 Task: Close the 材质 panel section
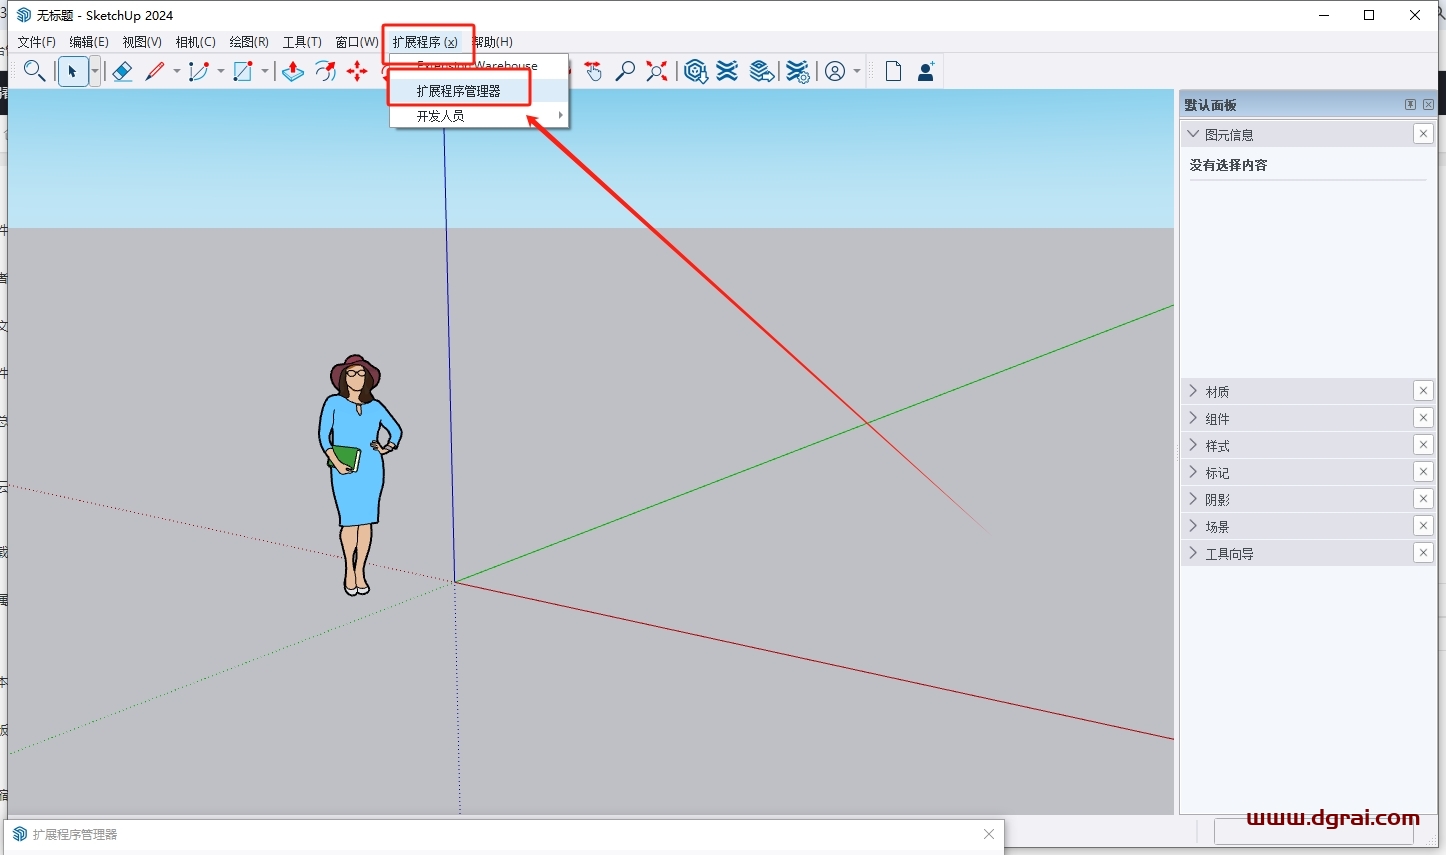click(x=1423, y=391)
